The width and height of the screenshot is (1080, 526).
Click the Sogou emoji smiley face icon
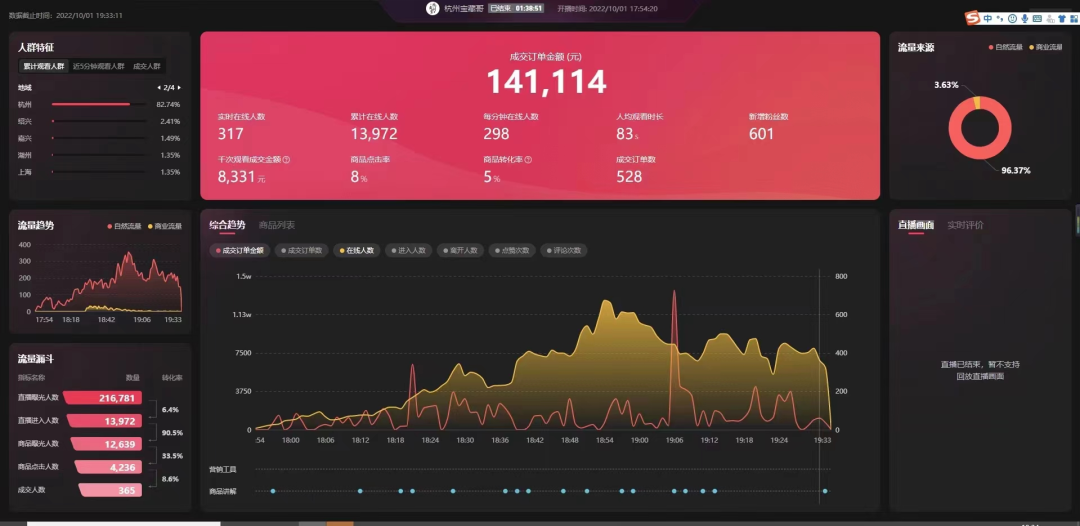click(x=1012, y=19)
